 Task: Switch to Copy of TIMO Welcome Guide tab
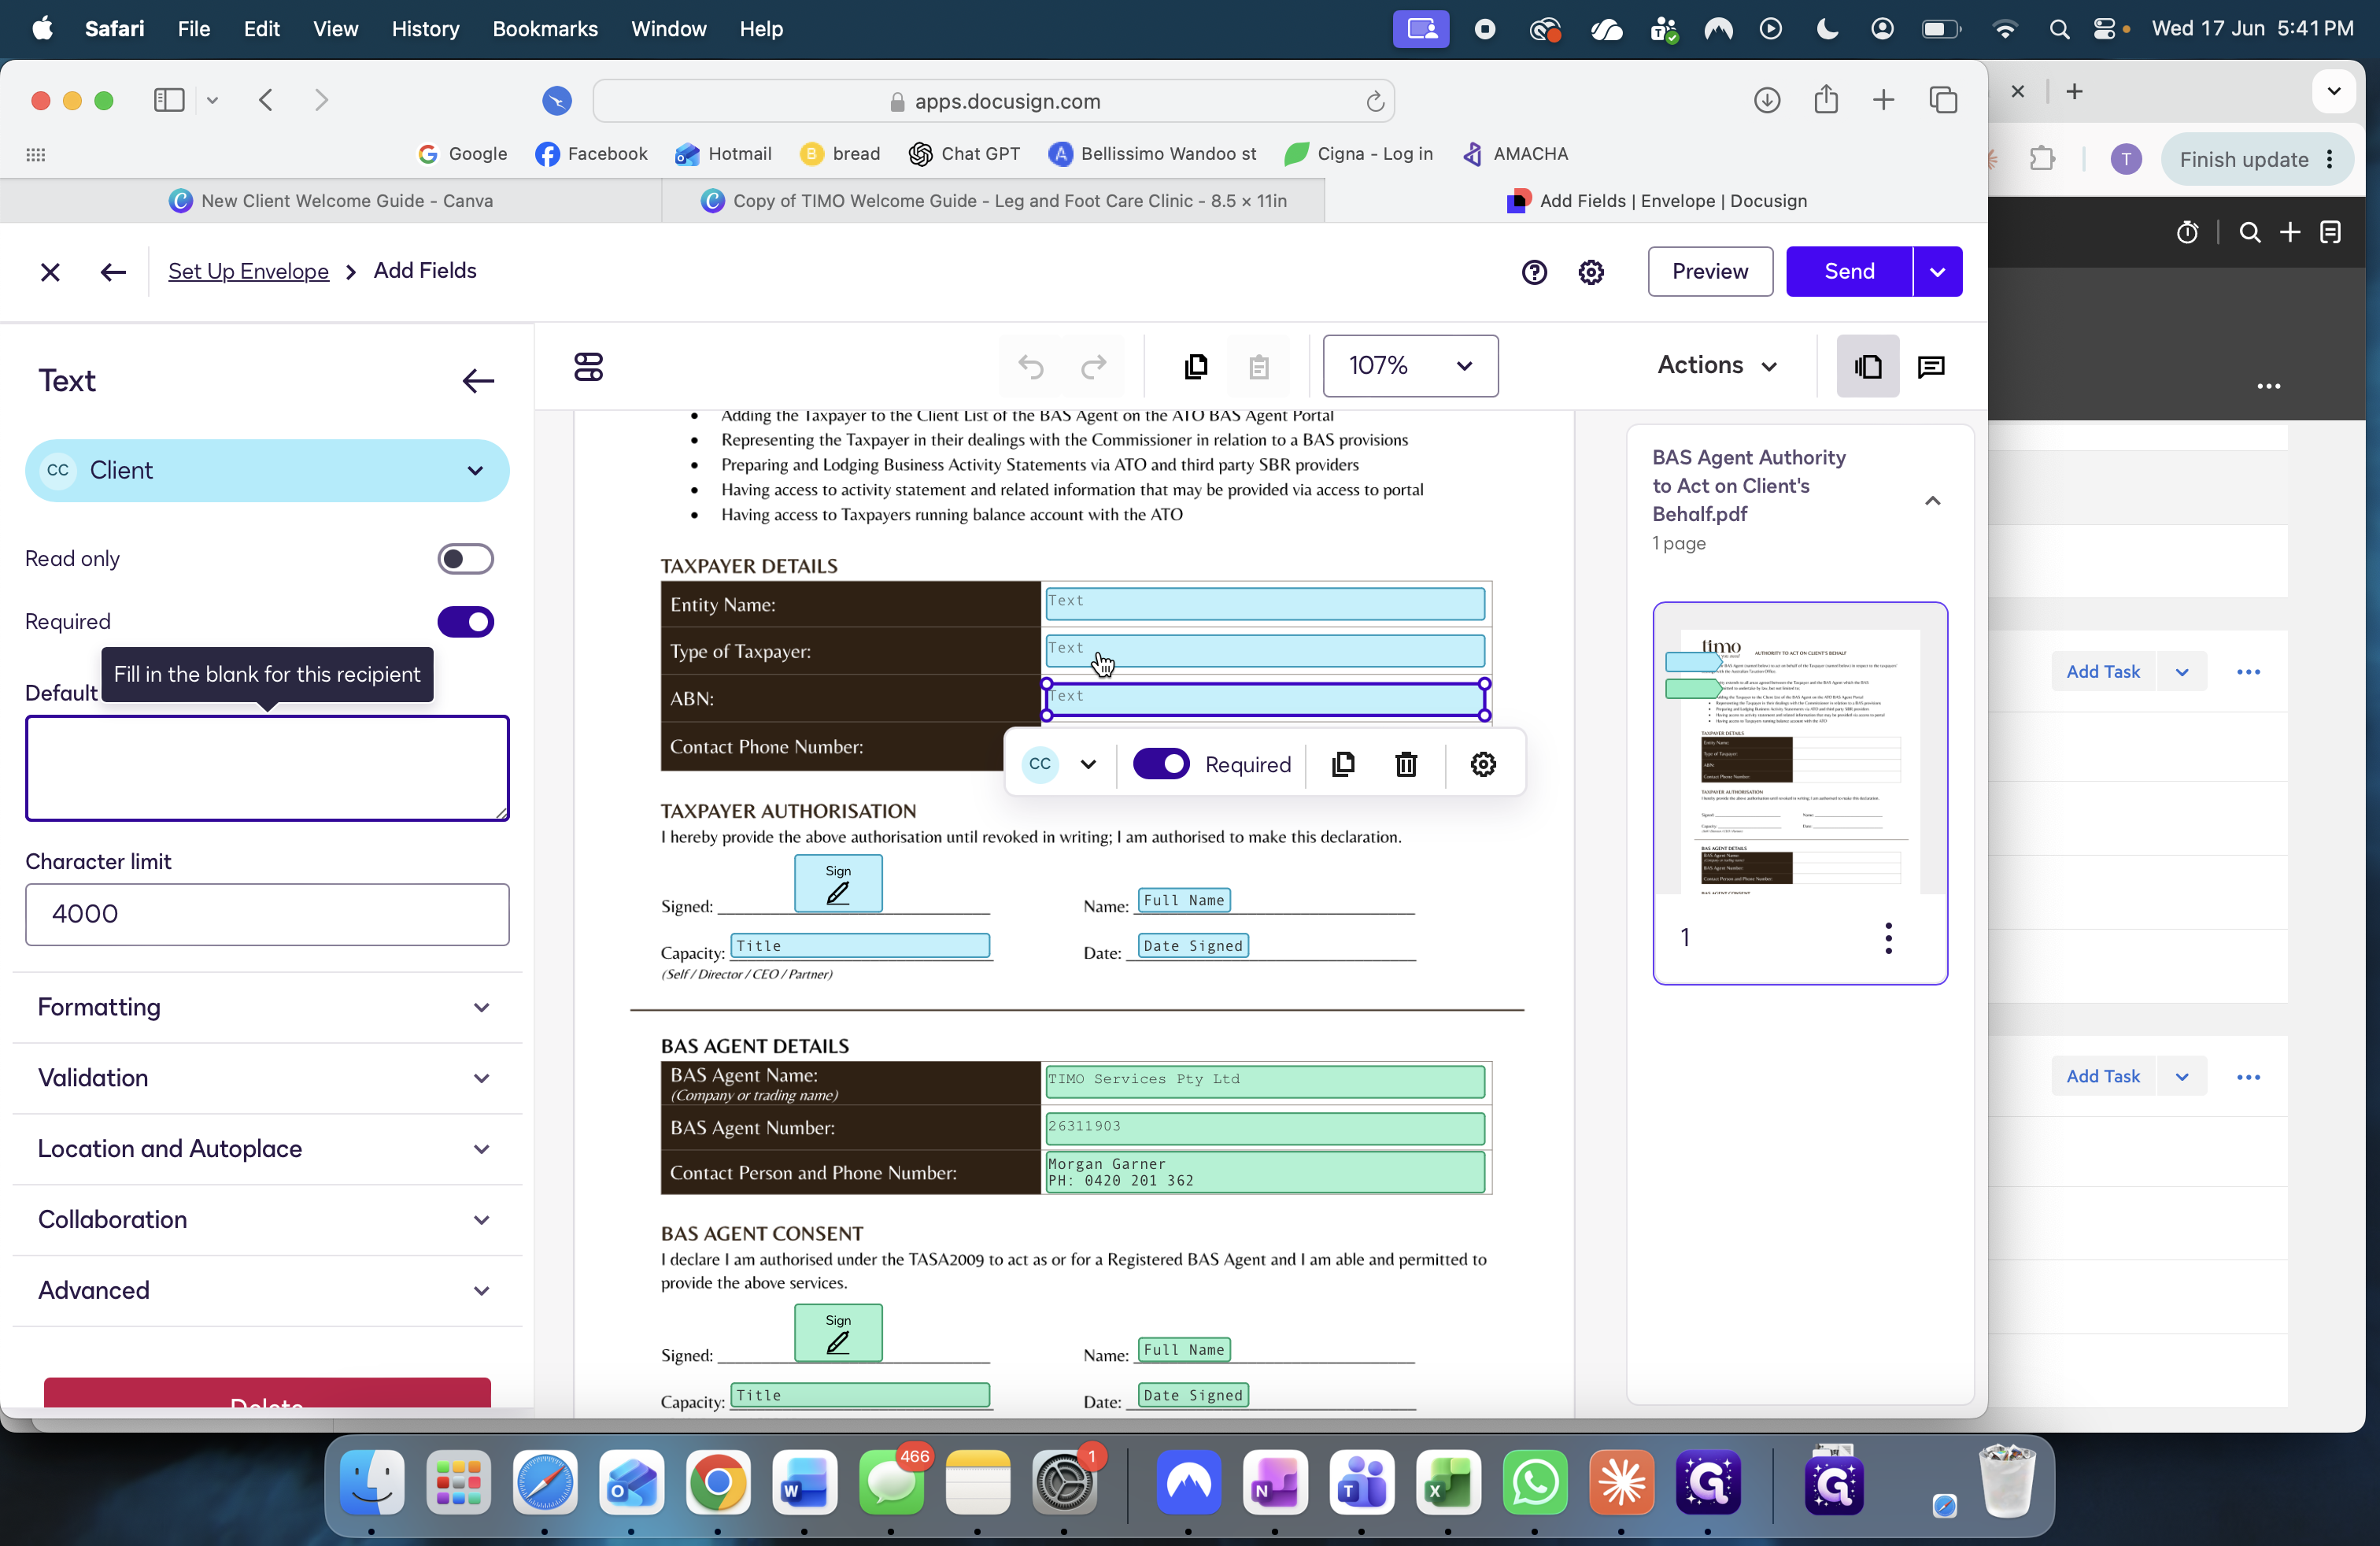(x=993, y=201)
